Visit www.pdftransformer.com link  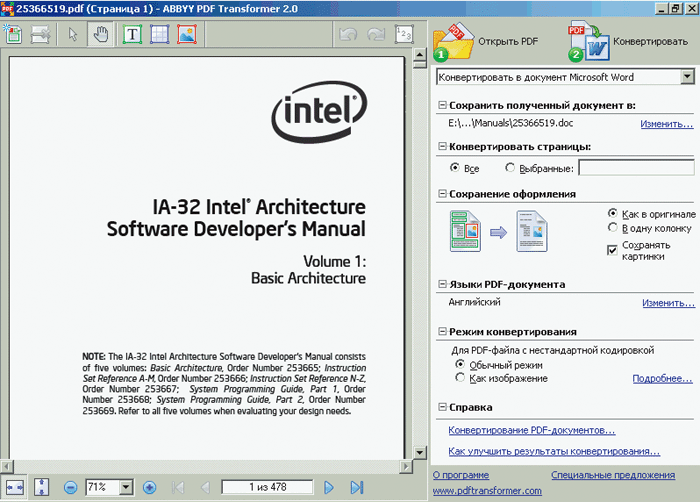point(487,491)
